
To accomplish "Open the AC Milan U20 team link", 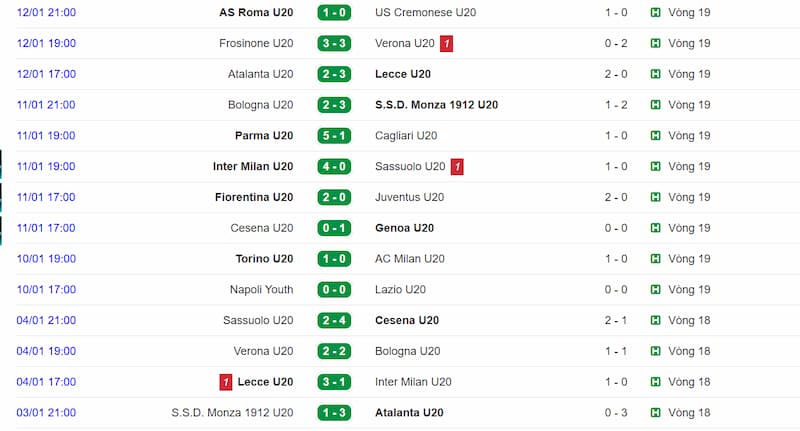I will (410, 259).
